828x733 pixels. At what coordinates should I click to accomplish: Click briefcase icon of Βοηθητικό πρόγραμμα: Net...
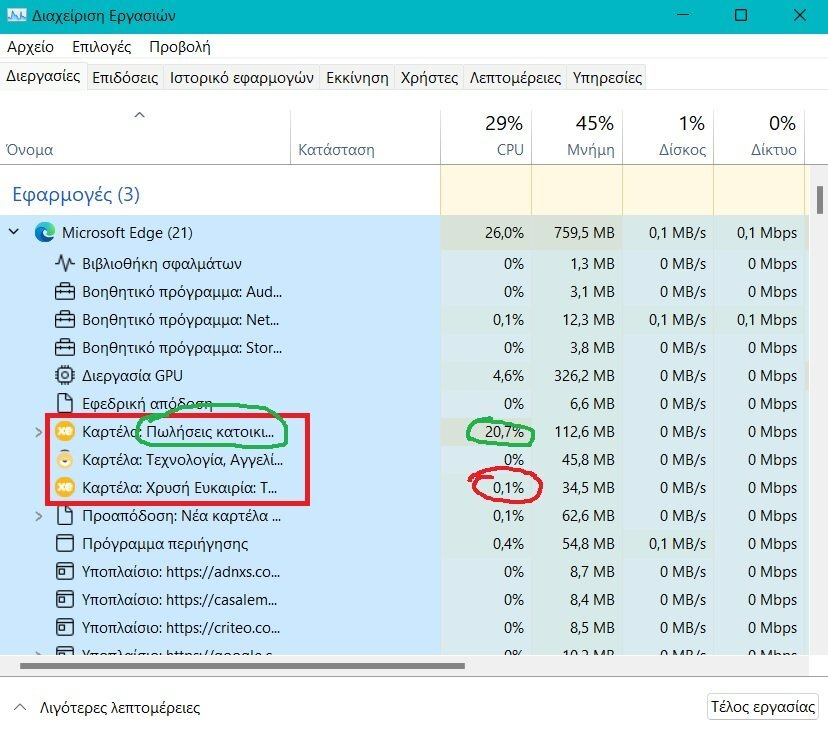(x=64, y=319)
